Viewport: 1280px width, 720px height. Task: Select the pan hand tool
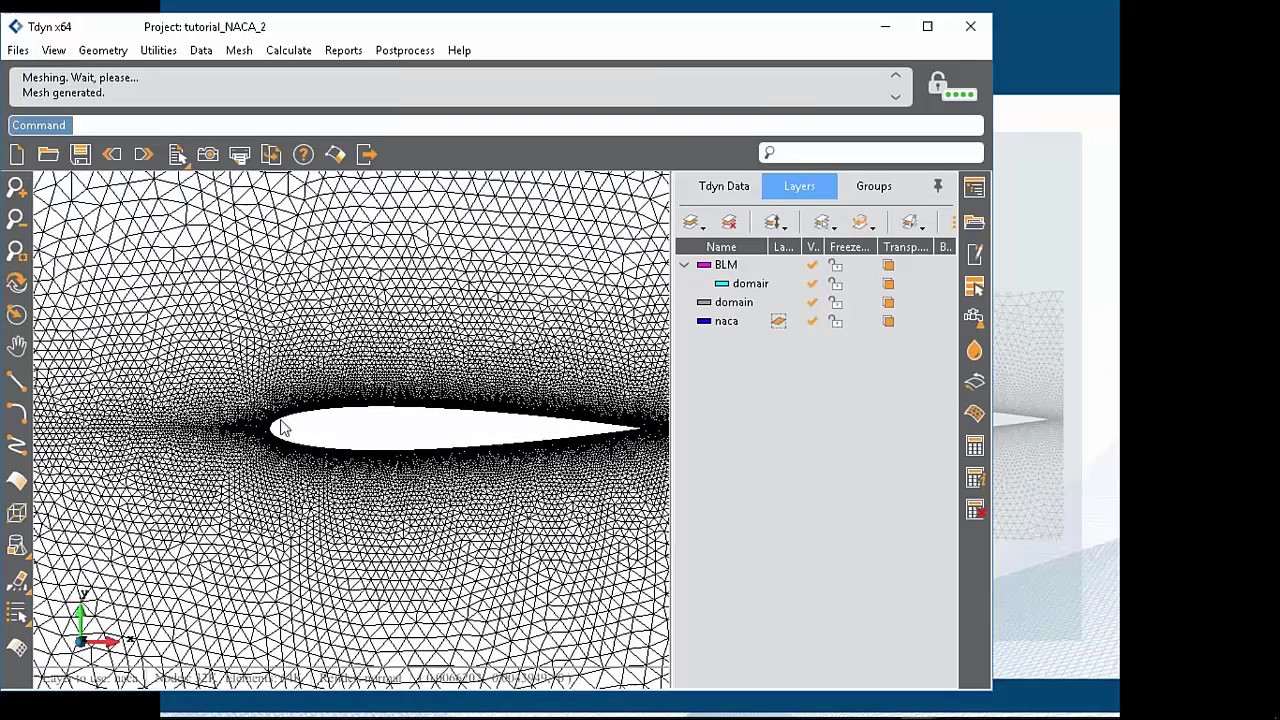pyautogui.click(x=16, y=346)
